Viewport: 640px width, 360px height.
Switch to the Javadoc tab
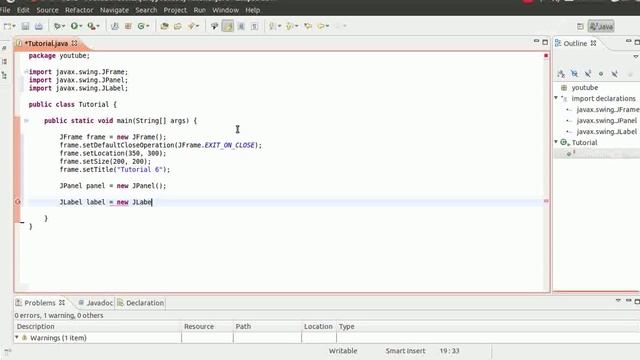click(x=96, y=303)
